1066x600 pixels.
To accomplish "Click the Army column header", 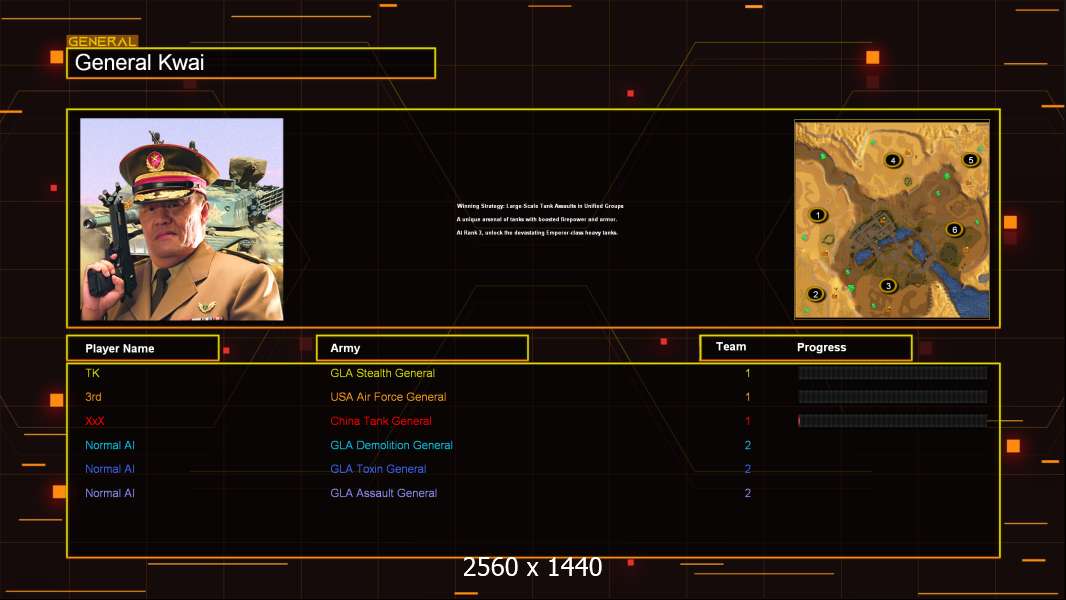I will 421,348.
